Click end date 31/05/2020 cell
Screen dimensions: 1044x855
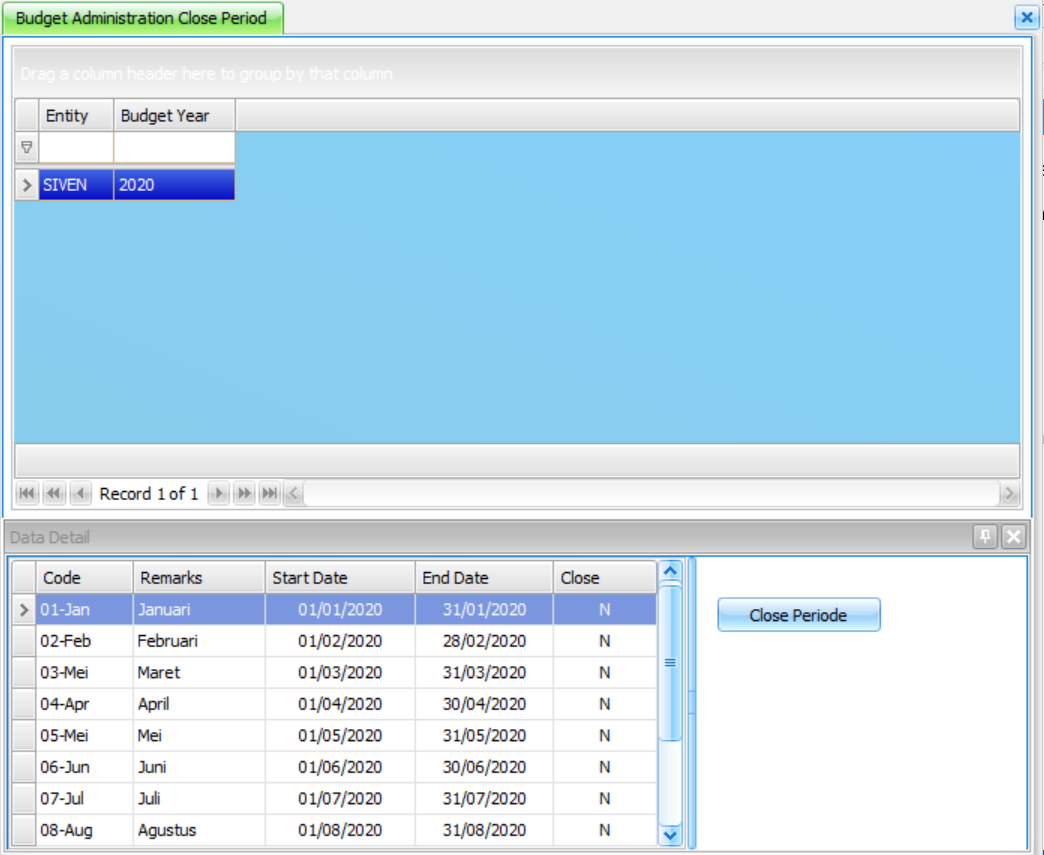[484, 735]
